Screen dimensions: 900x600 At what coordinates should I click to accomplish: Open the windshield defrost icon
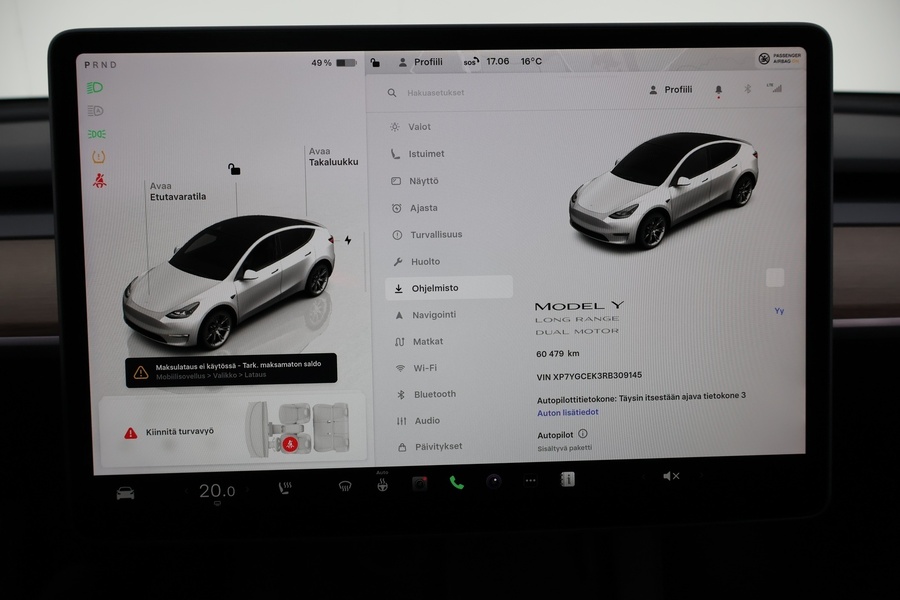pos(346,488)
